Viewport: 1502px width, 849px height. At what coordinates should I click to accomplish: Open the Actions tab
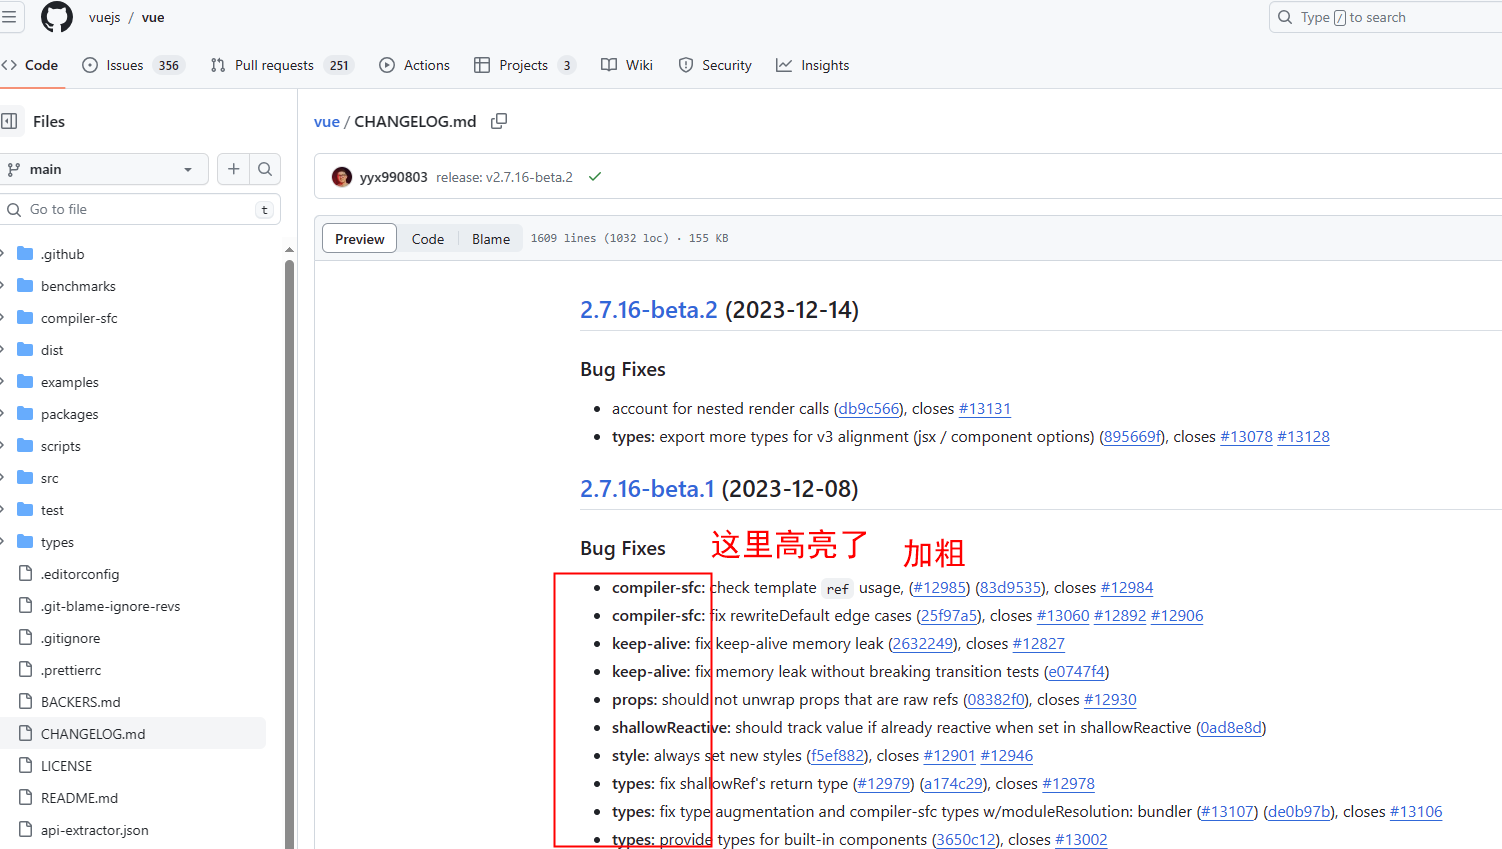point(415,65)
